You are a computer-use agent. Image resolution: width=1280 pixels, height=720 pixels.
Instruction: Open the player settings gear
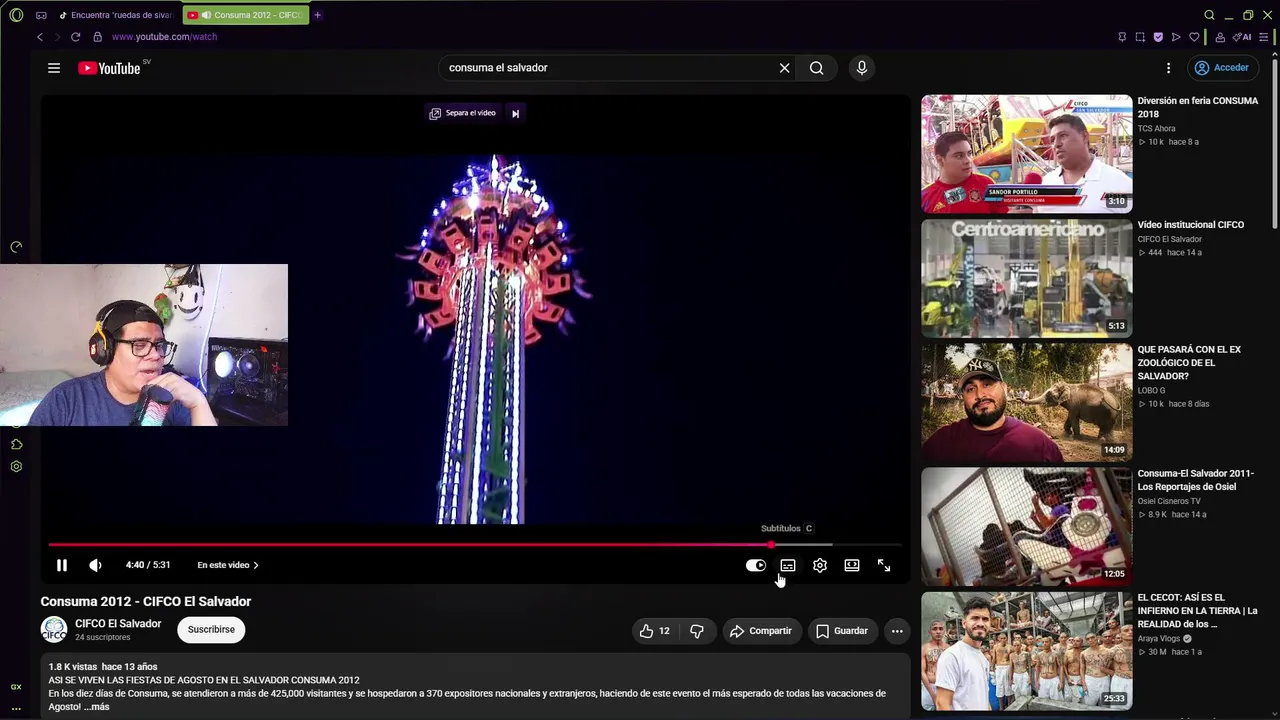click(x=820, y=565)
